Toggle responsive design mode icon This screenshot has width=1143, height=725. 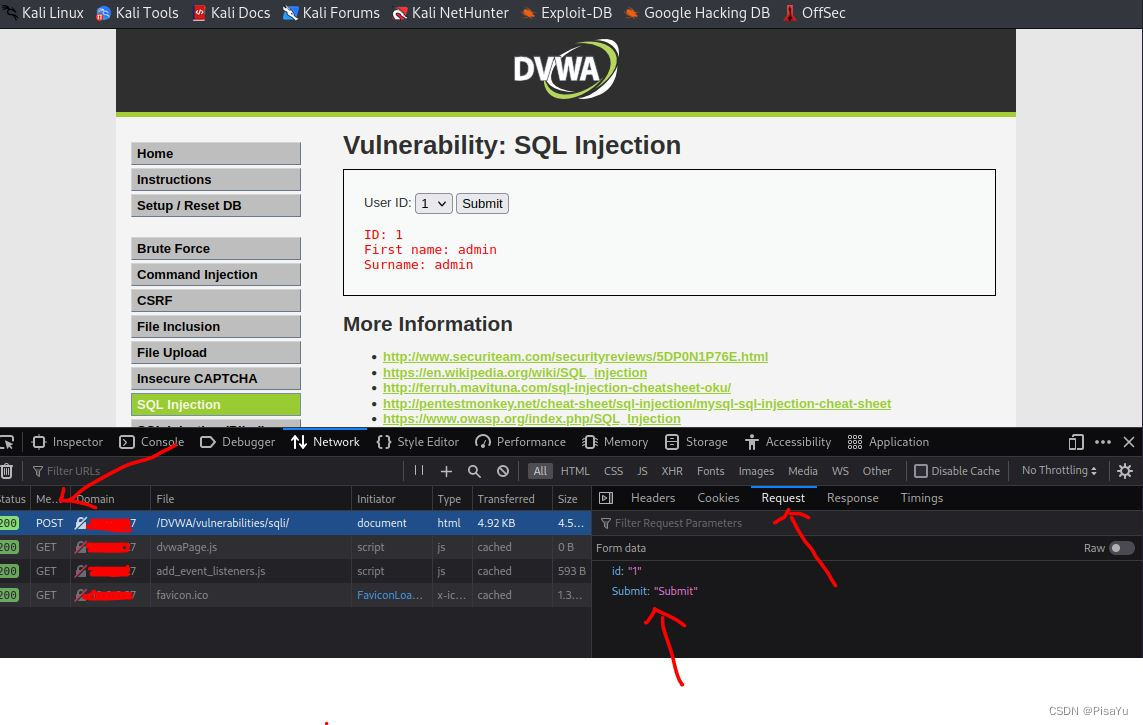pos(1076,442)
